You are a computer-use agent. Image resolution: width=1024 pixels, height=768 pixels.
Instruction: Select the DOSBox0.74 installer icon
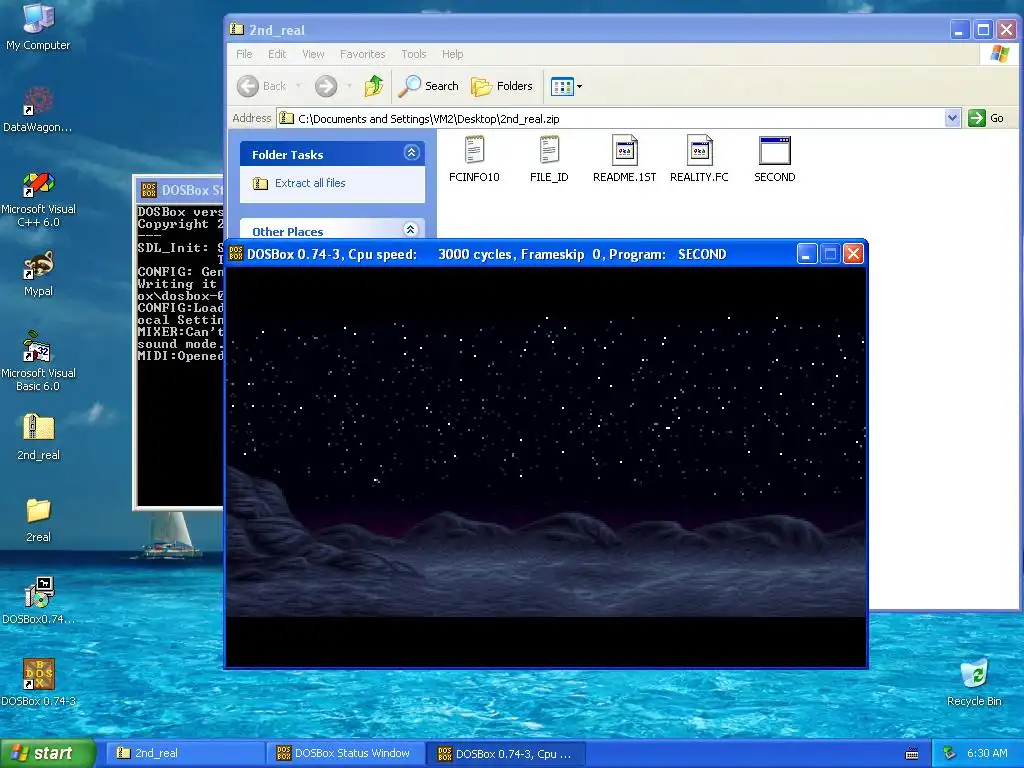[38, 601]
